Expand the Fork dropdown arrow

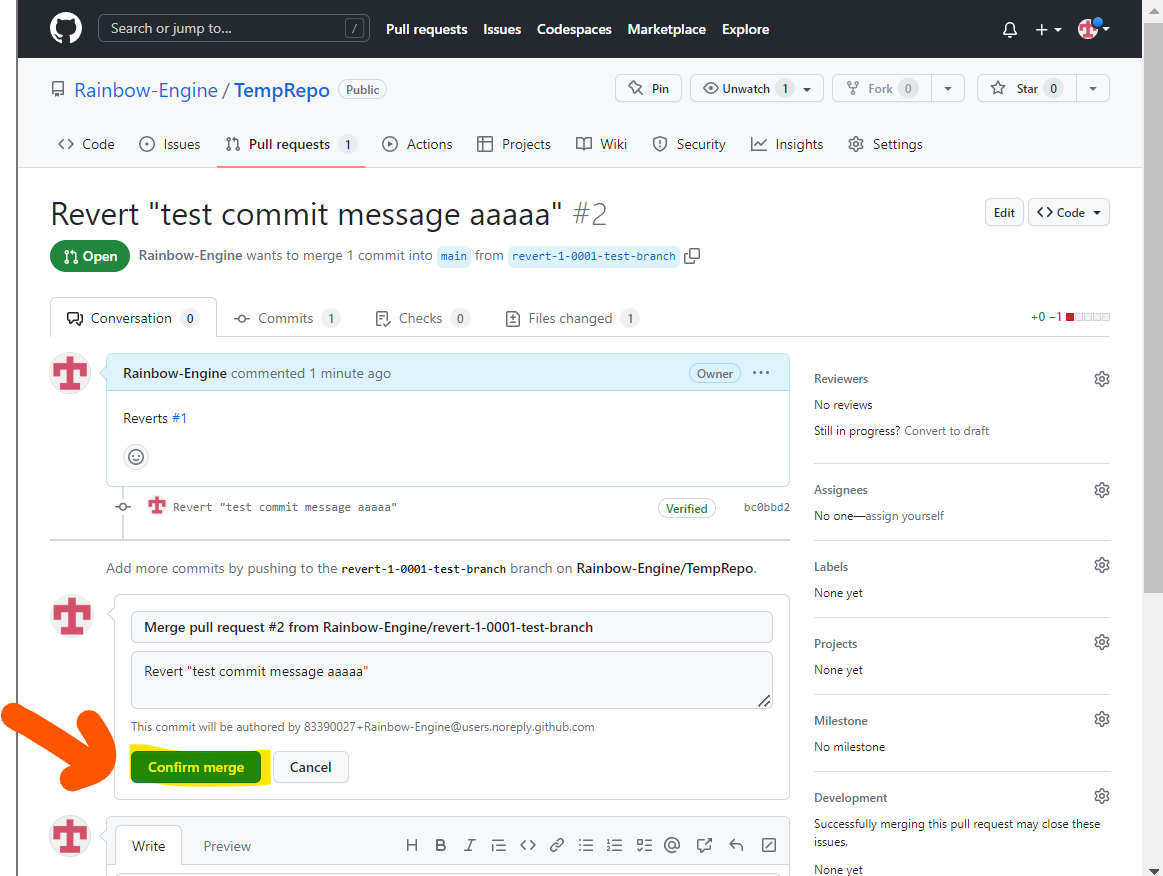pyautogui.click(x=948, y=88)
